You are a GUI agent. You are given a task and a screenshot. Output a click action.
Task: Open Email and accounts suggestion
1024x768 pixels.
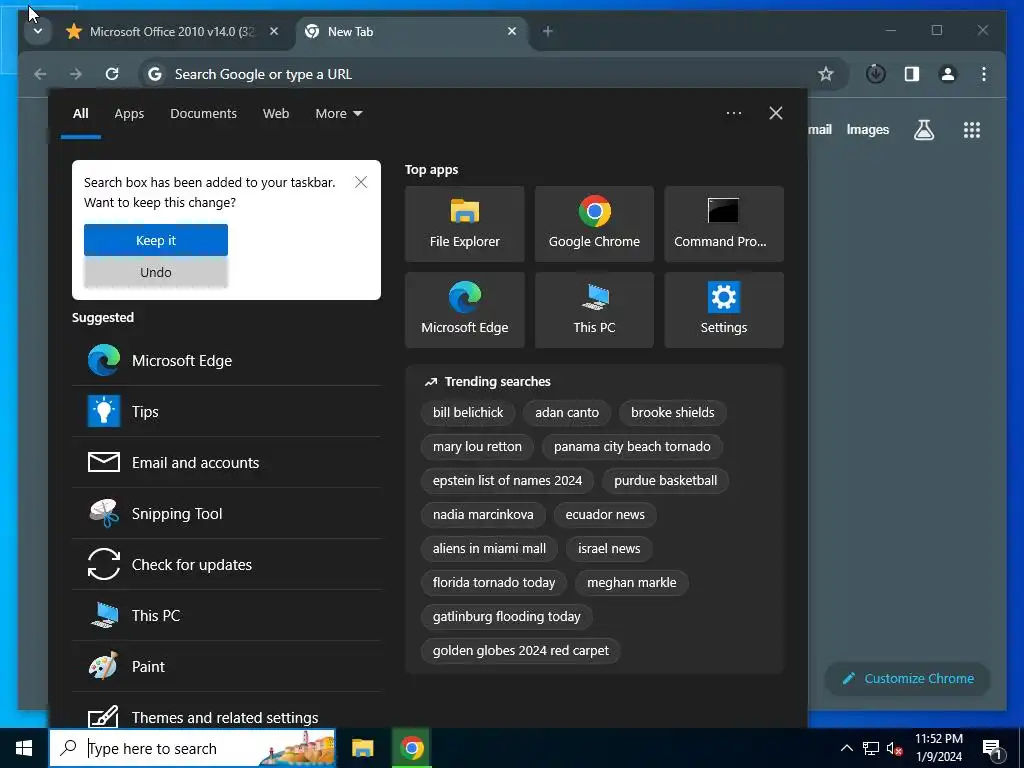coord(226,462)
